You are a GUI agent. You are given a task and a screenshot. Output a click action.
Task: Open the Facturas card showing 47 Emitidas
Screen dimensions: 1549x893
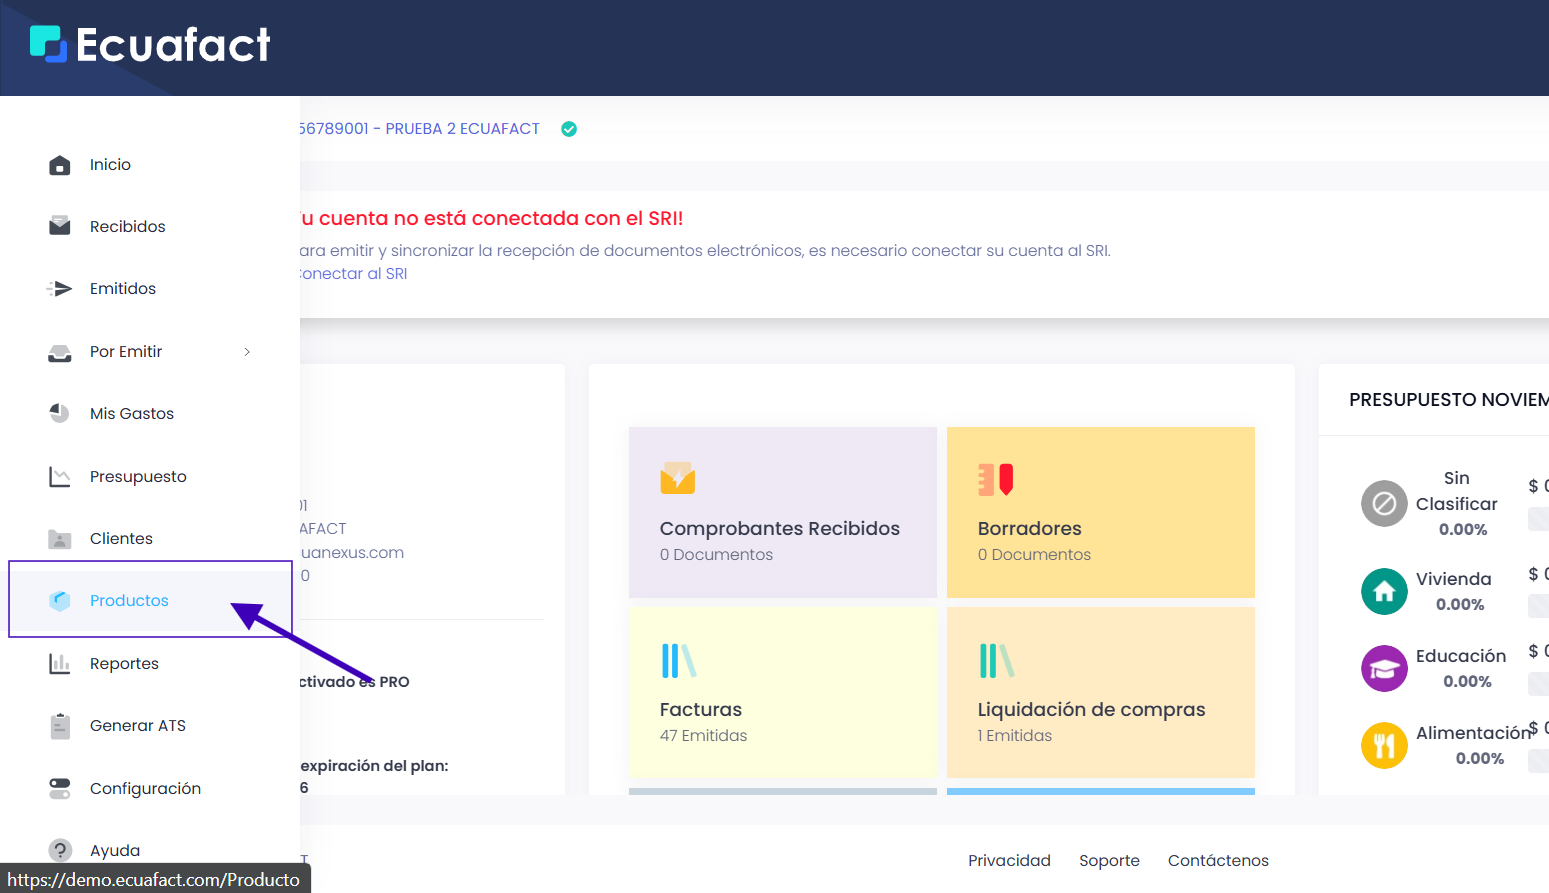pyautogui.click(x=781, y=692)
